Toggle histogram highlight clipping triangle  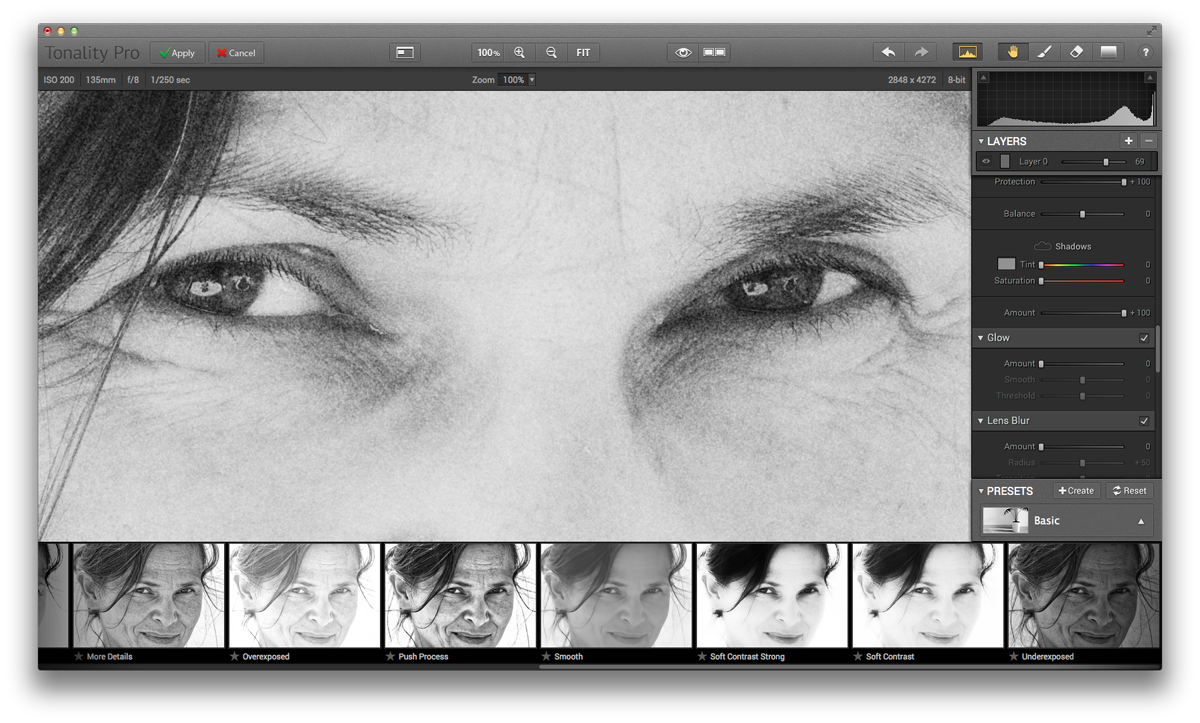pyautogui.click(x=1150, y=76)
